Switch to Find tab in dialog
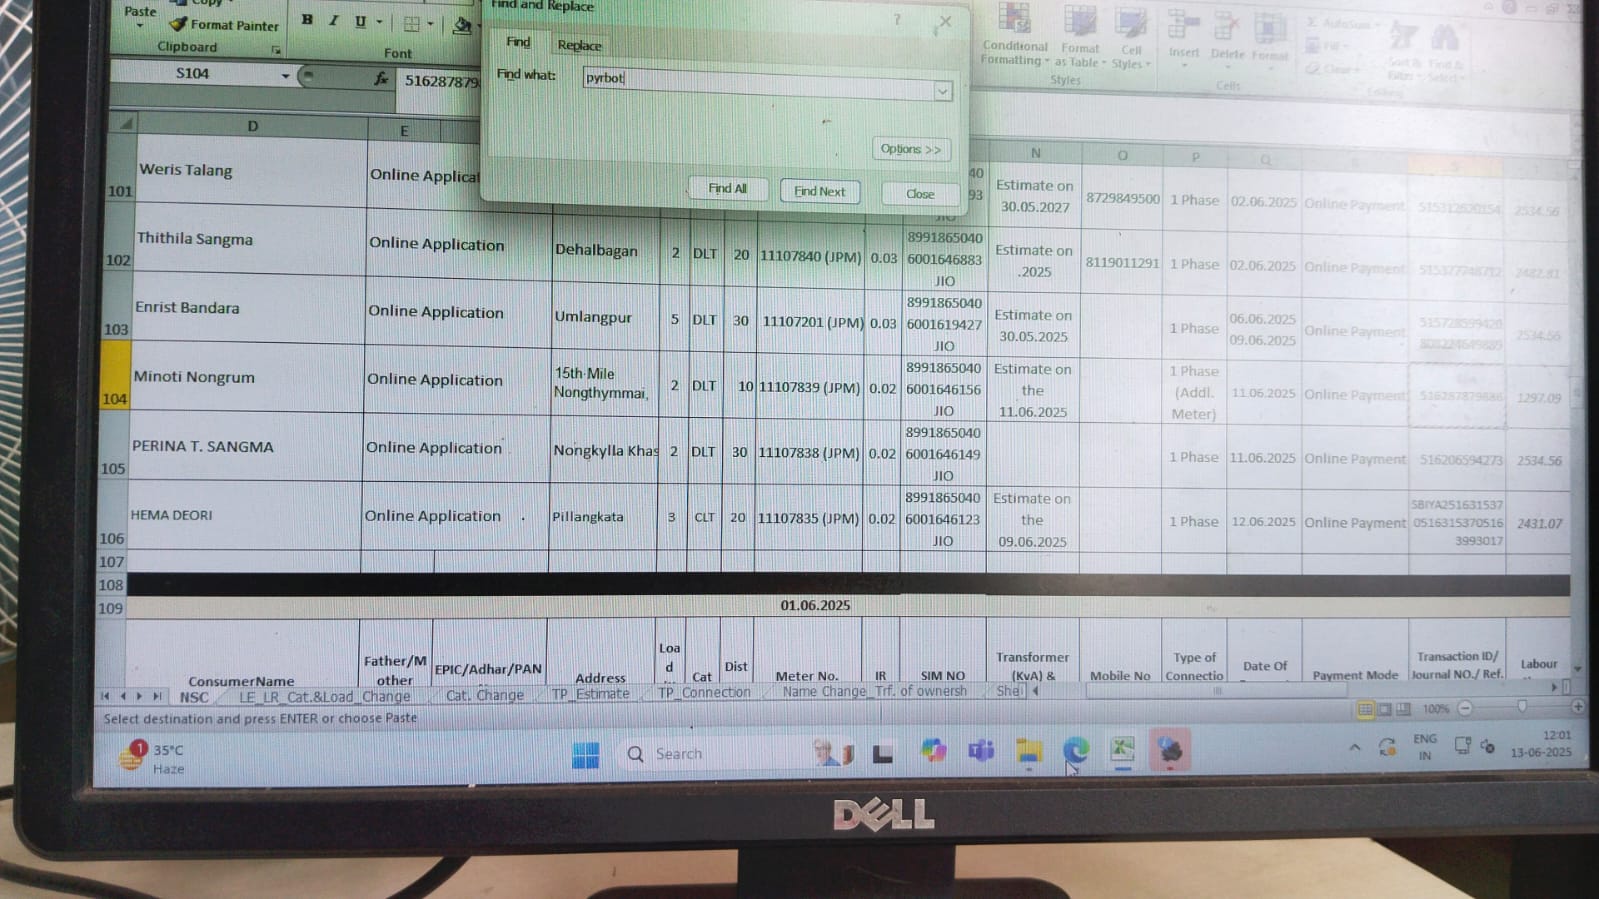 tap(518, 42)
